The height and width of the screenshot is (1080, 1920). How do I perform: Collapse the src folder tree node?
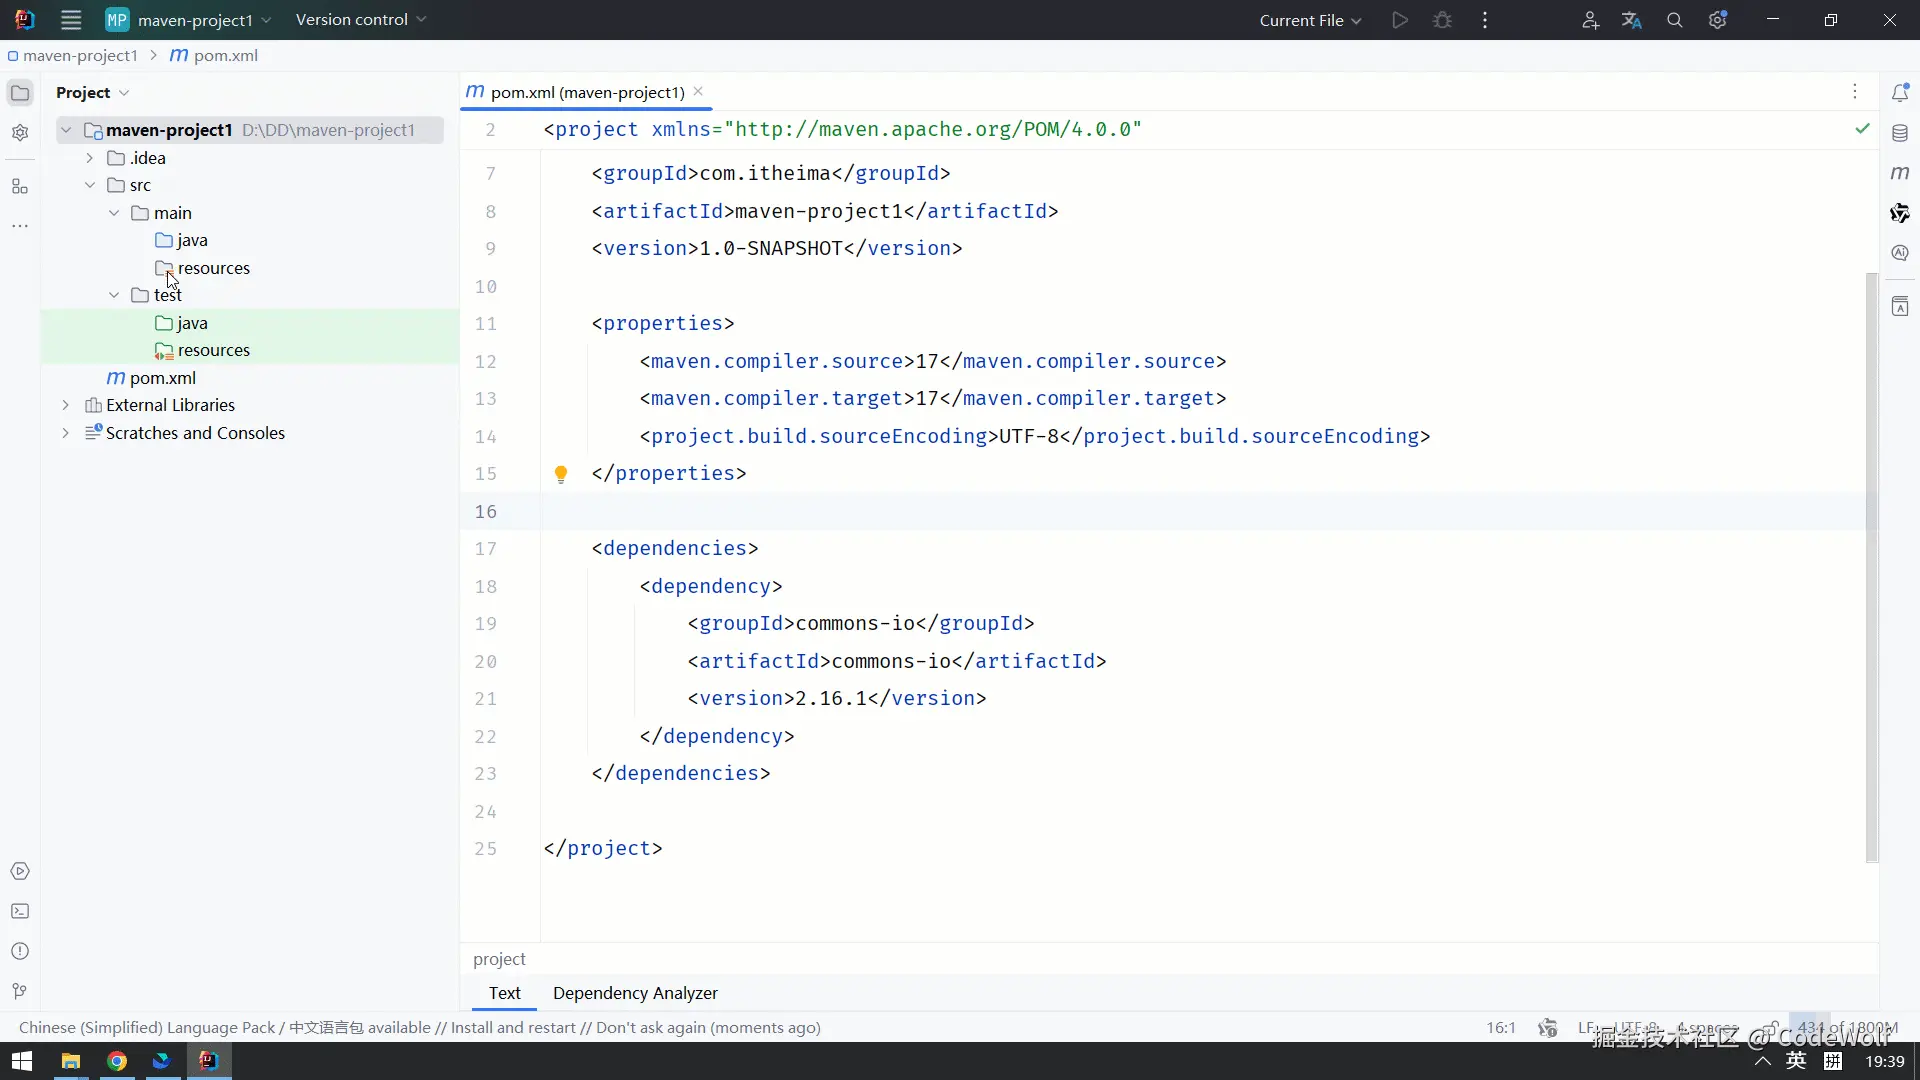[90, 185]
